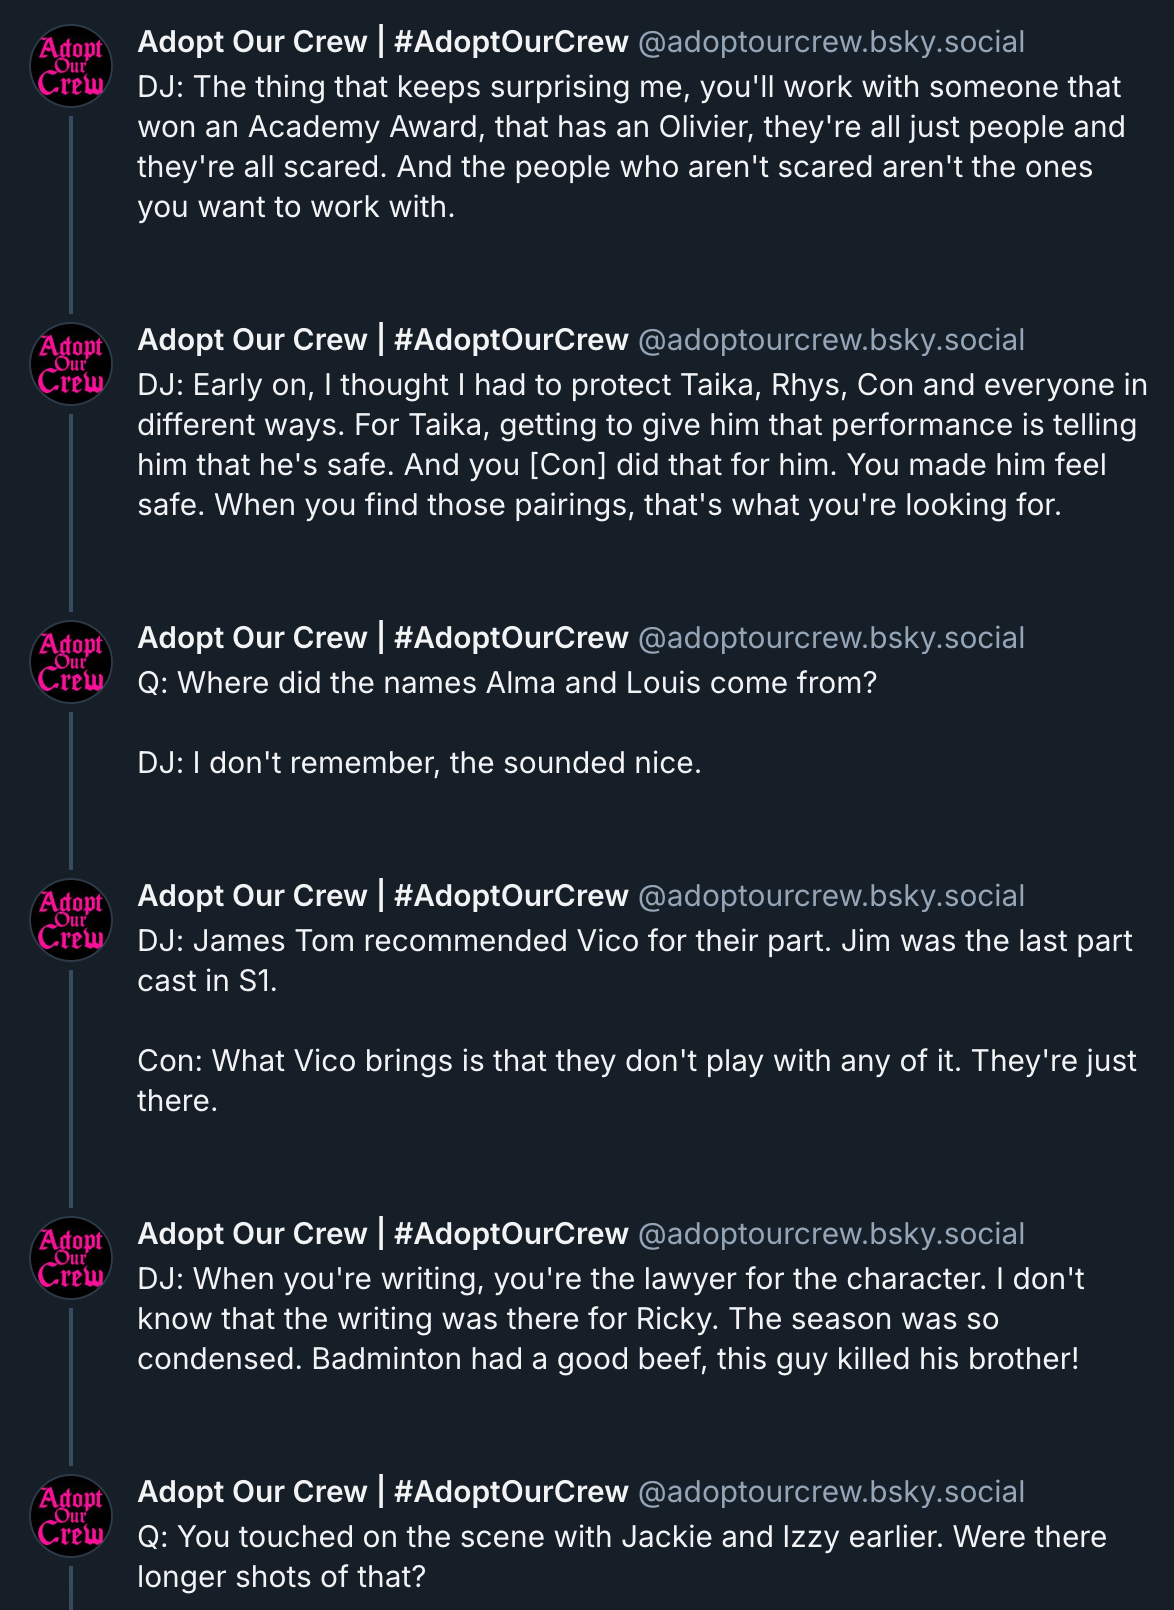1174x1610 pixels.
Task: Click the author name above the James Tom post
Action: point(382,896)
